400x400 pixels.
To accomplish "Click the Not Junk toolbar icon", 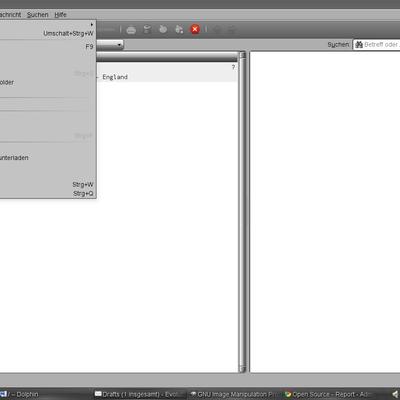I will 179,29.
